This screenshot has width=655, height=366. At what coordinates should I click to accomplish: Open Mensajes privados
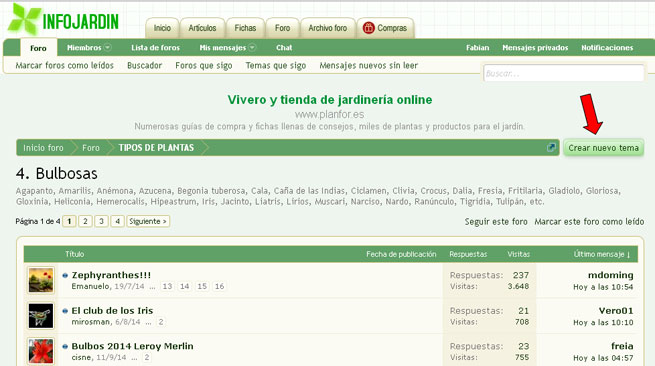(x=535, y=48)
